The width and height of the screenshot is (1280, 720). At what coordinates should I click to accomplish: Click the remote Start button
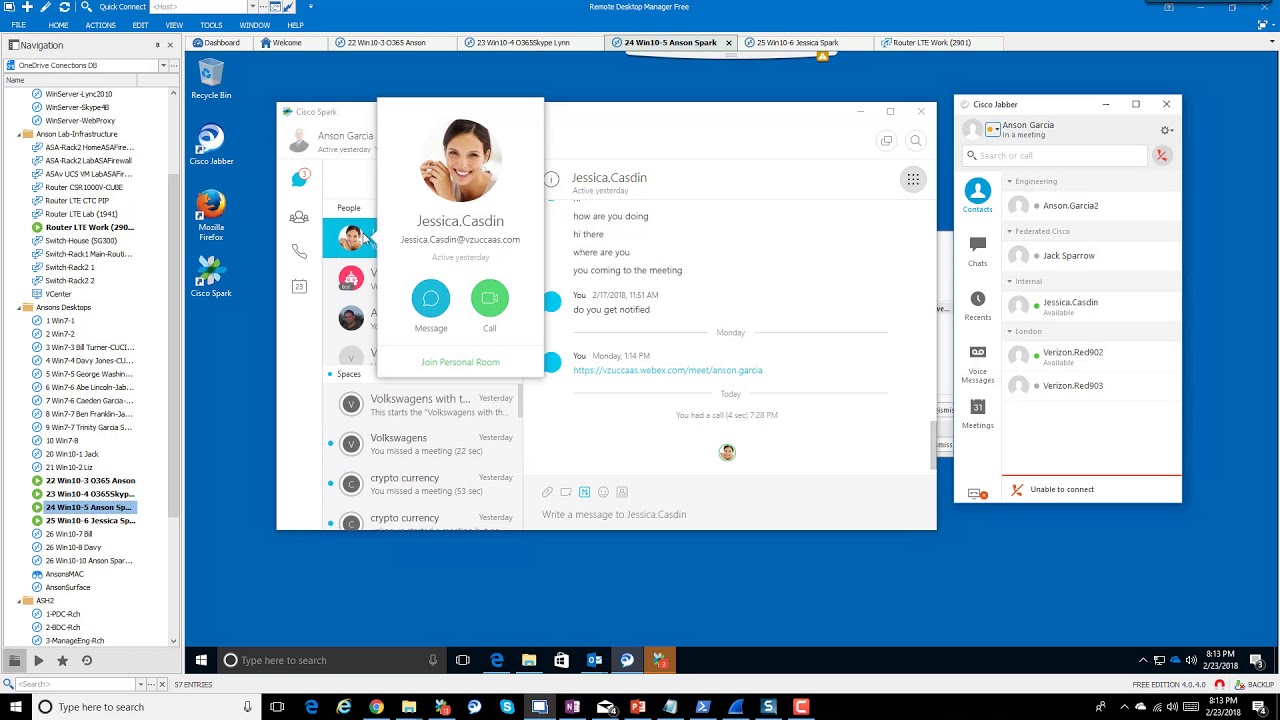coord(201,660)
